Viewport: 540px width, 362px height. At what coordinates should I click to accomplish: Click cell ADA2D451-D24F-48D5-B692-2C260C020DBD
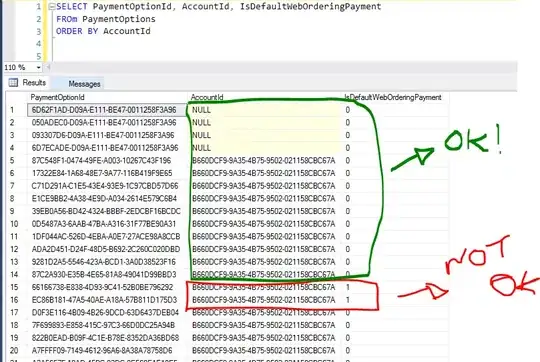(107, 249)
